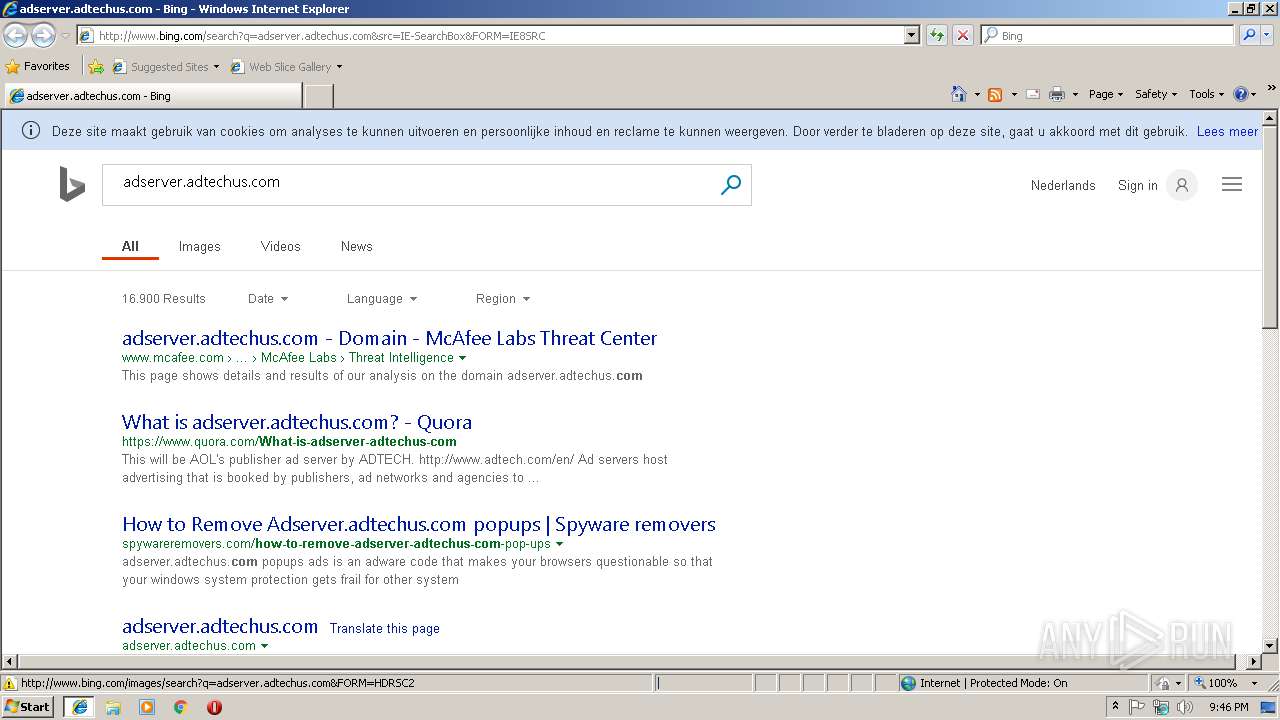Open Web Slice Gallery dropdown
The image size is (1280, 720).
click(x=339, y=67)
